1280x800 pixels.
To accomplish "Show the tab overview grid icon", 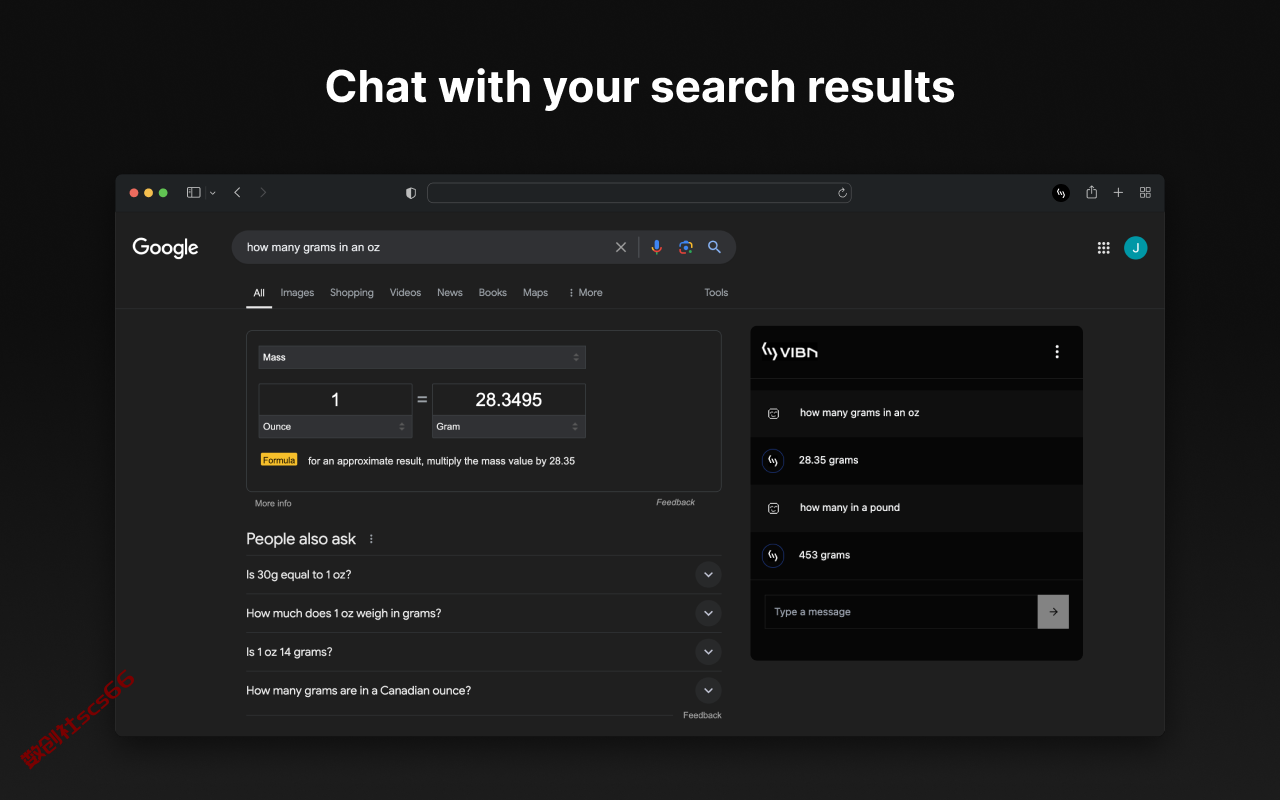I will 1145,193.
